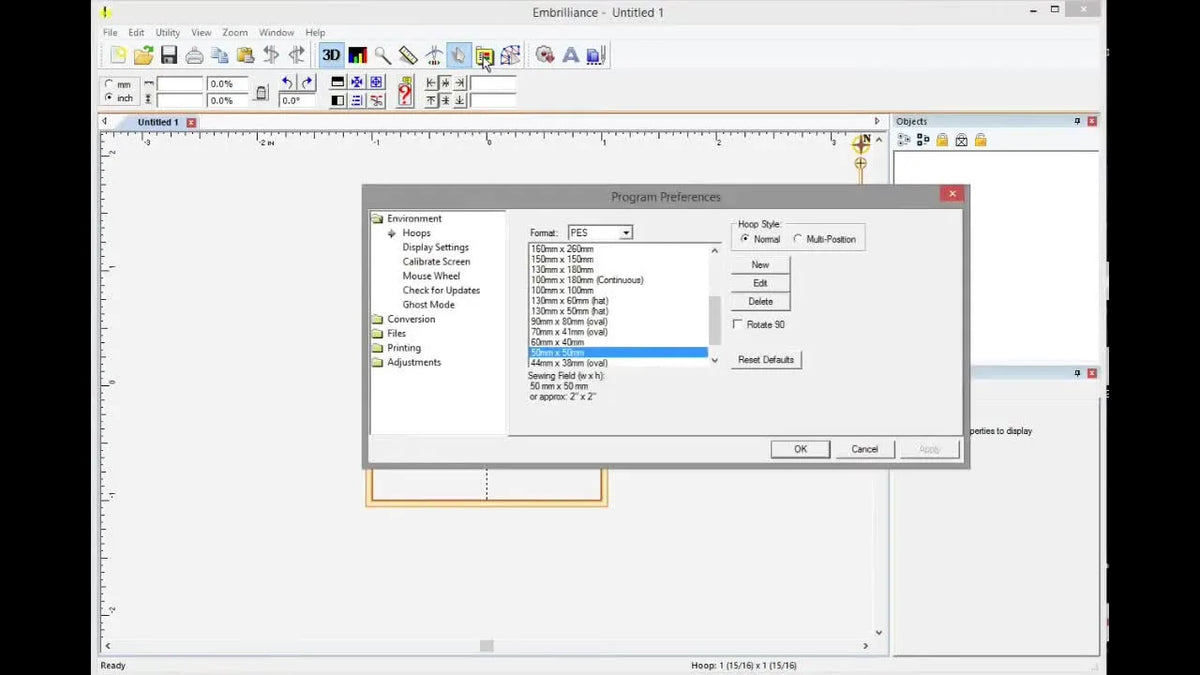Open the File menu
The width and height of the screenshot is (1200, 675).
pyautogui.click(x=110, y=32)
